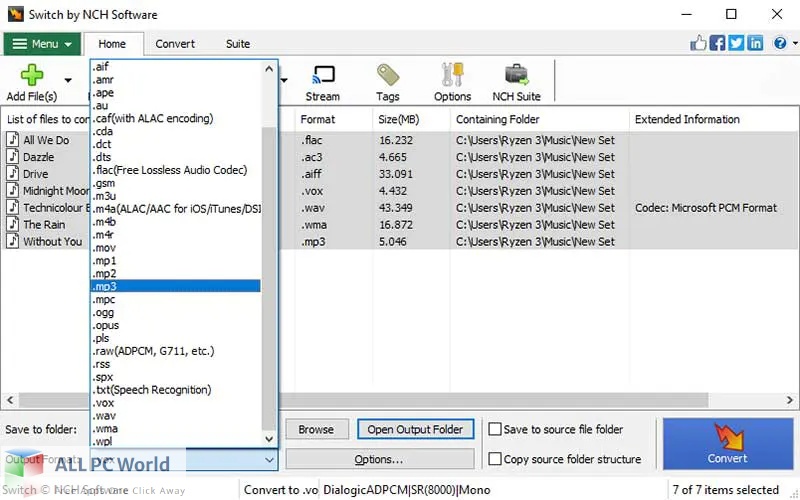The width and height of the screenshot is (800, 500).
Task: Open the blue help question mark
Action: pos(780,43)
